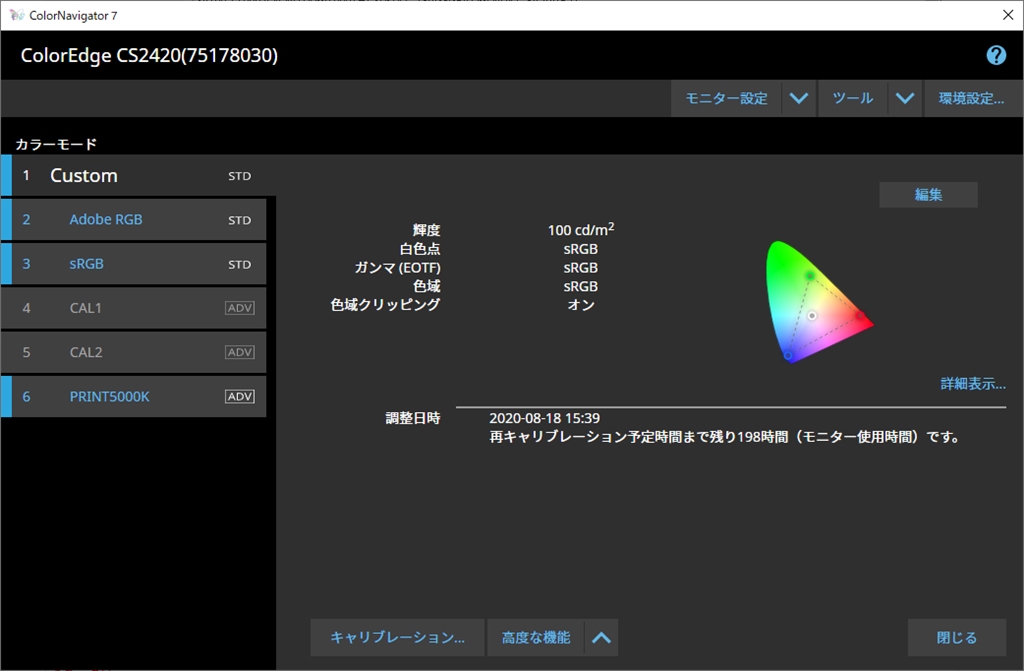Click the ColorNavigator 7 app icon in title bar
The image size is (1024, 671).
pyautogui.click(x=16, y=15)
